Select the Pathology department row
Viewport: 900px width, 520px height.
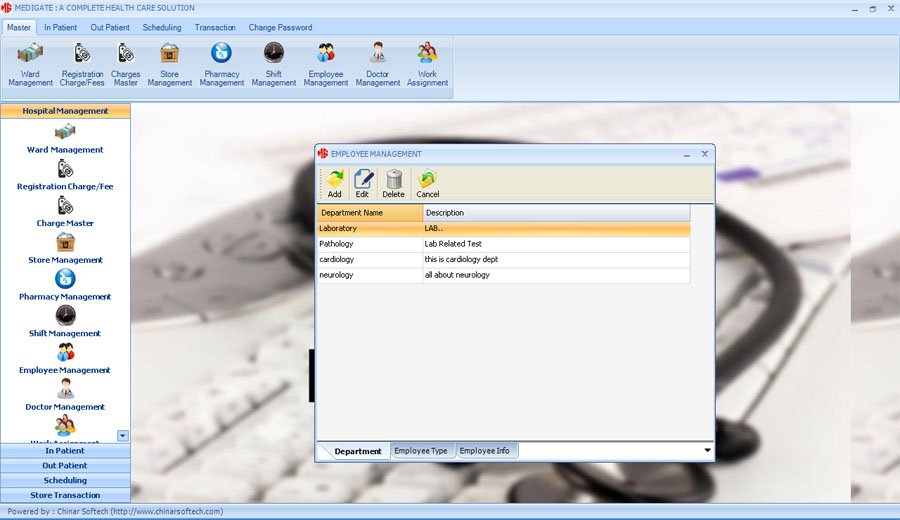[503, 244]
